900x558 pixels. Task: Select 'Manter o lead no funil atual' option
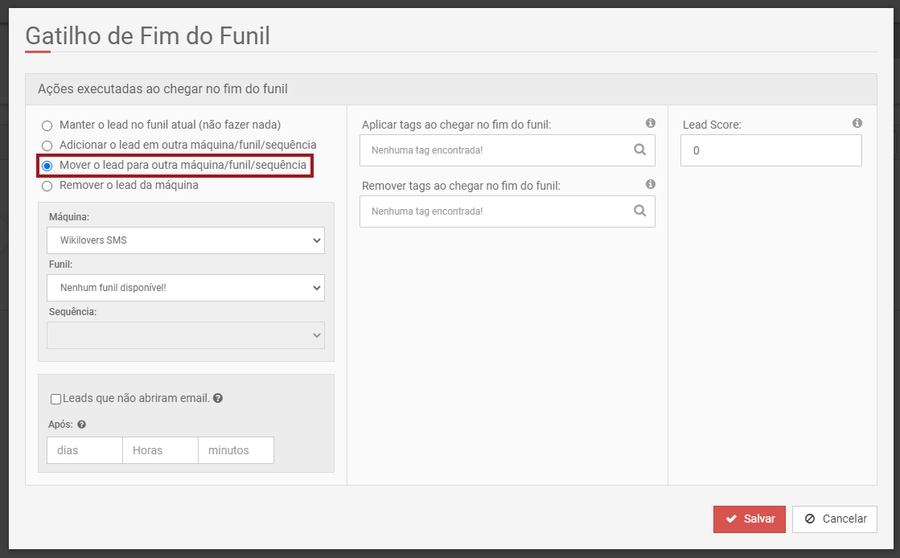pyautogui.click(x=47, y=126)
